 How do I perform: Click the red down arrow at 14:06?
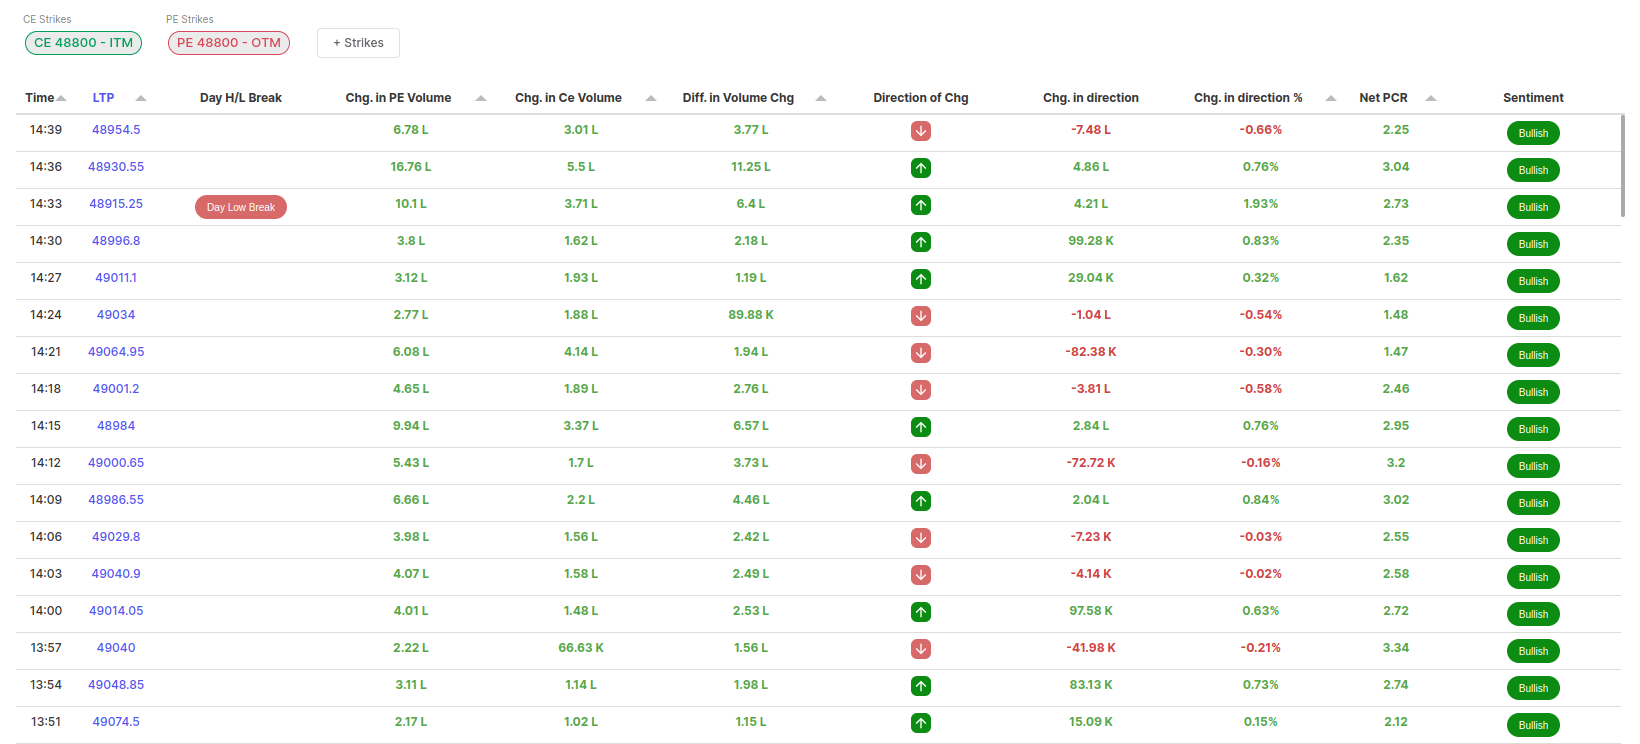click(921, 538)
